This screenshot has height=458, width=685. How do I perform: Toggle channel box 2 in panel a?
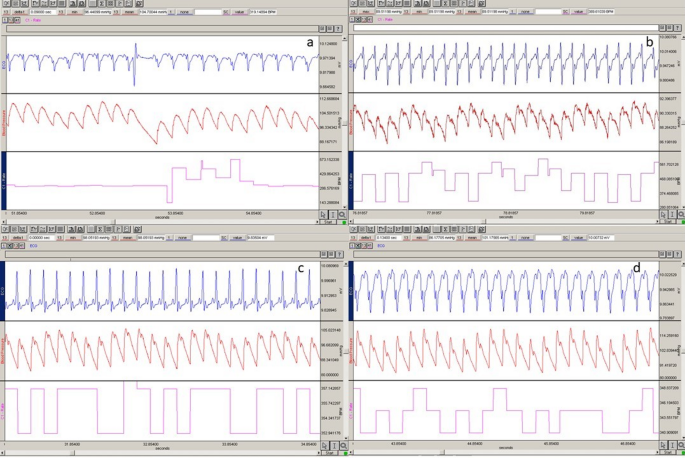click(x=11, y=20)
